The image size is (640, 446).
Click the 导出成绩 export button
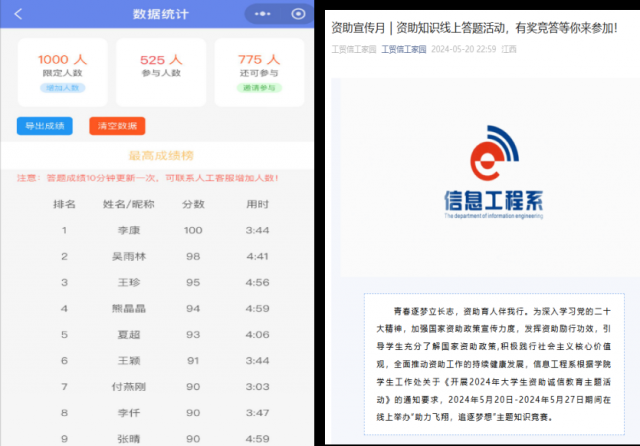pos(44,126)
